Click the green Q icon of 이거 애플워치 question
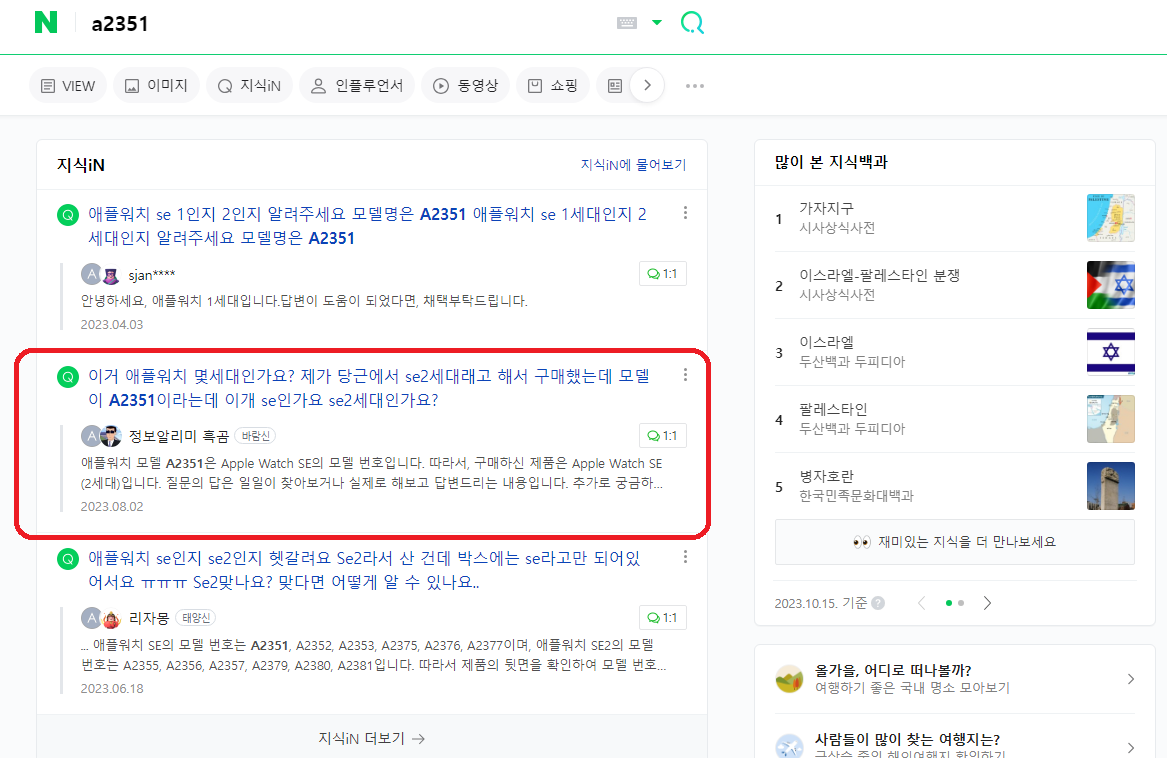 (68, 377)
